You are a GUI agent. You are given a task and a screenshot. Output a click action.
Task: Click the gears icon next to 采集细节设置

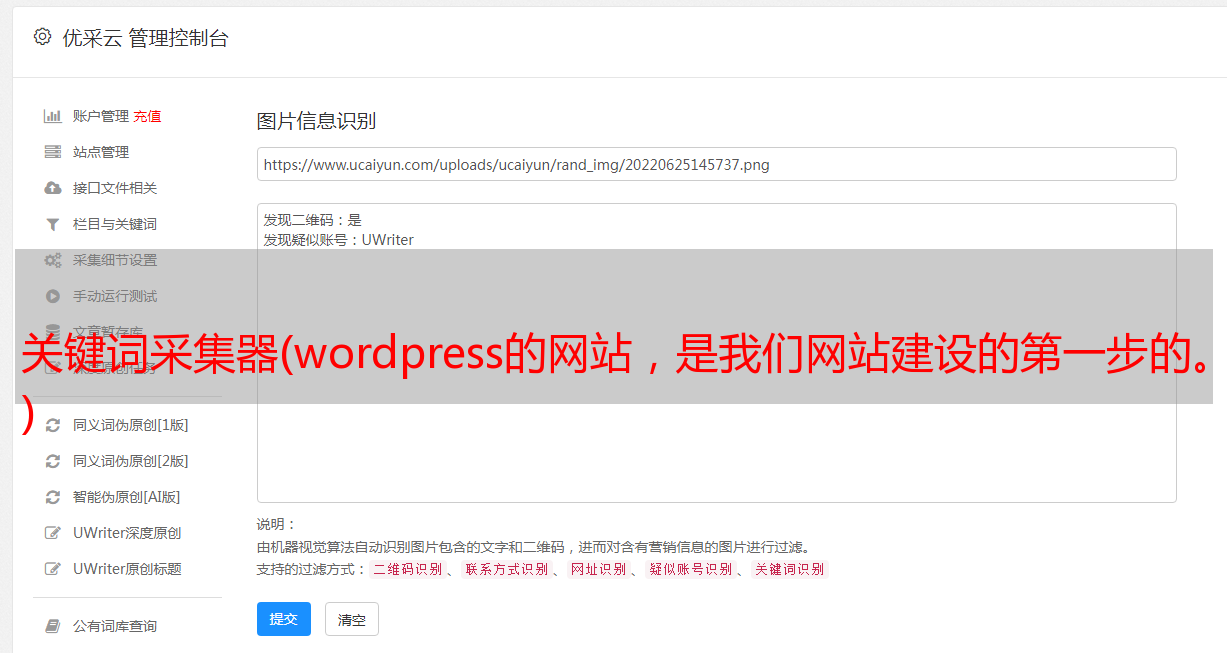53,260
